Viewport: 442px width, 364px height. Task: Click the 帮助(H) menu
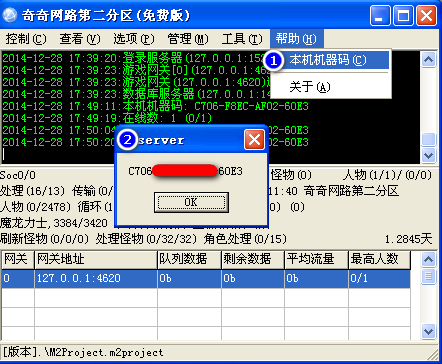tap(296, 39)
